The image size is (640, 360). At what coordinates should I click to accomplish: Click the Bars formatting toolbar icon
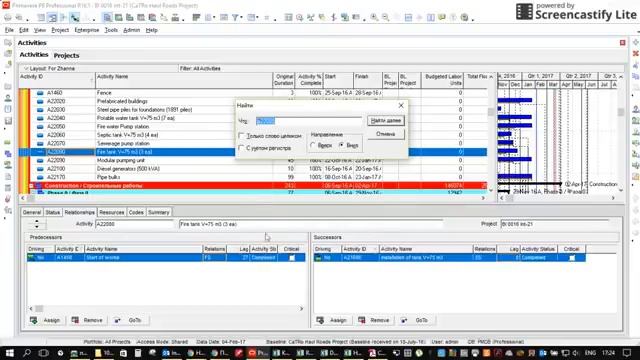click(196, 18)
